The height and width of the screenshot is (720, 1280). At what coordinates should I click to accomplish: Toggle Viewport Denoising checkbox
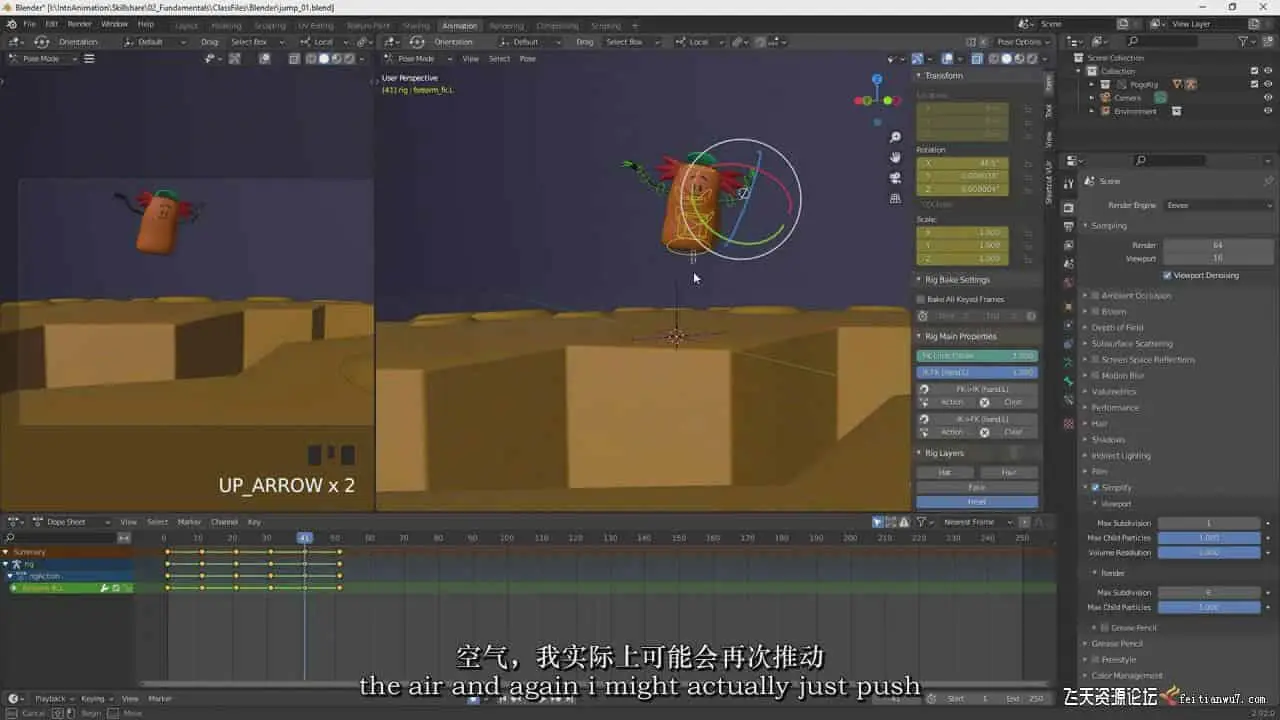coord(1167,275)
